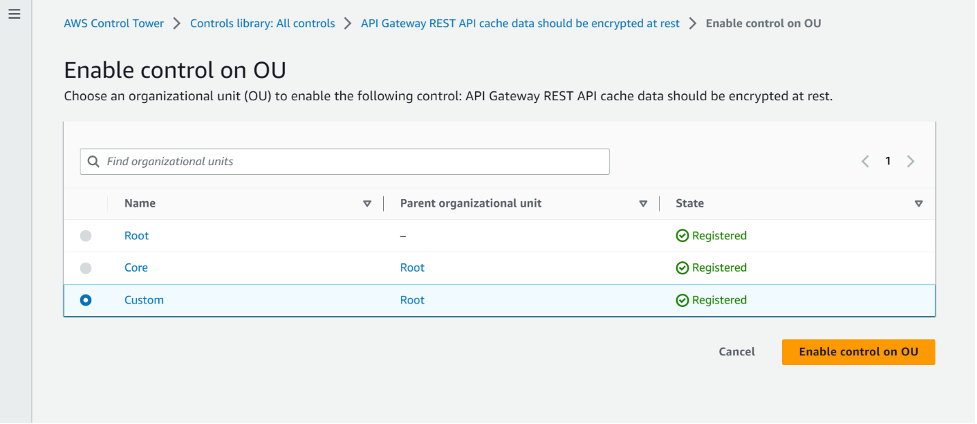
Task: Click Registered check icon in Core row
Action: [x=682, y=267]
